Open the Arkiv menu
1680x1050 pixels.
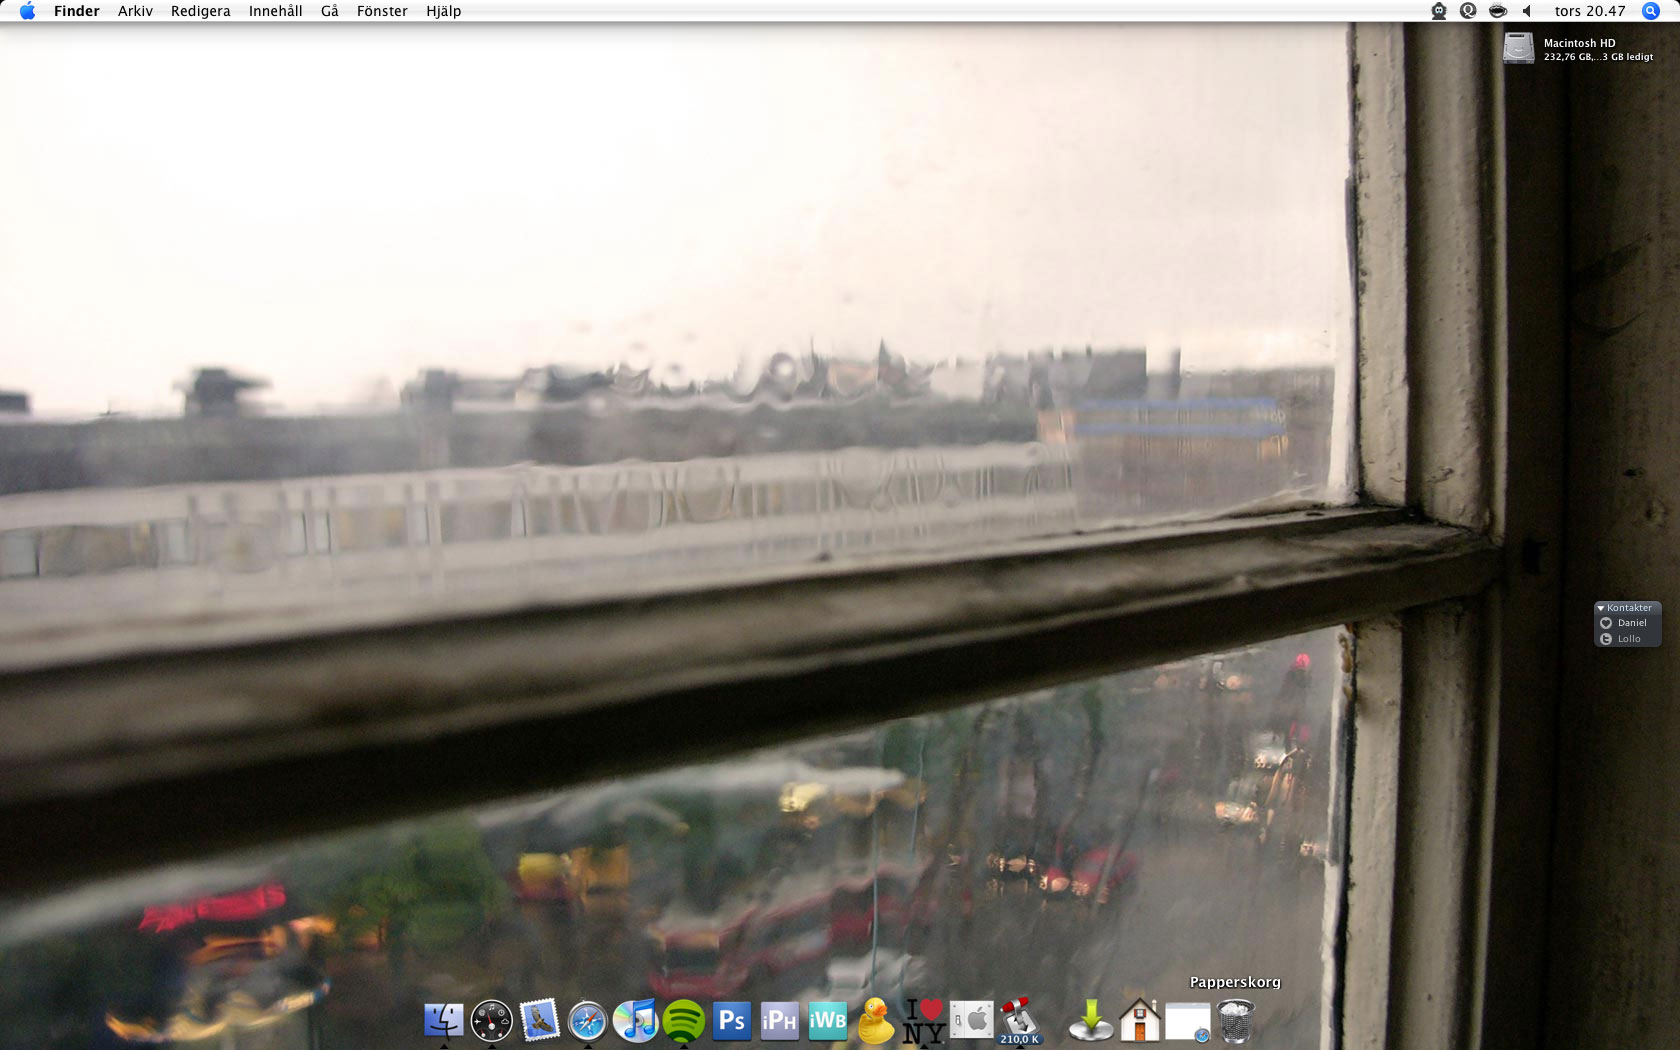tap(135, 11)
